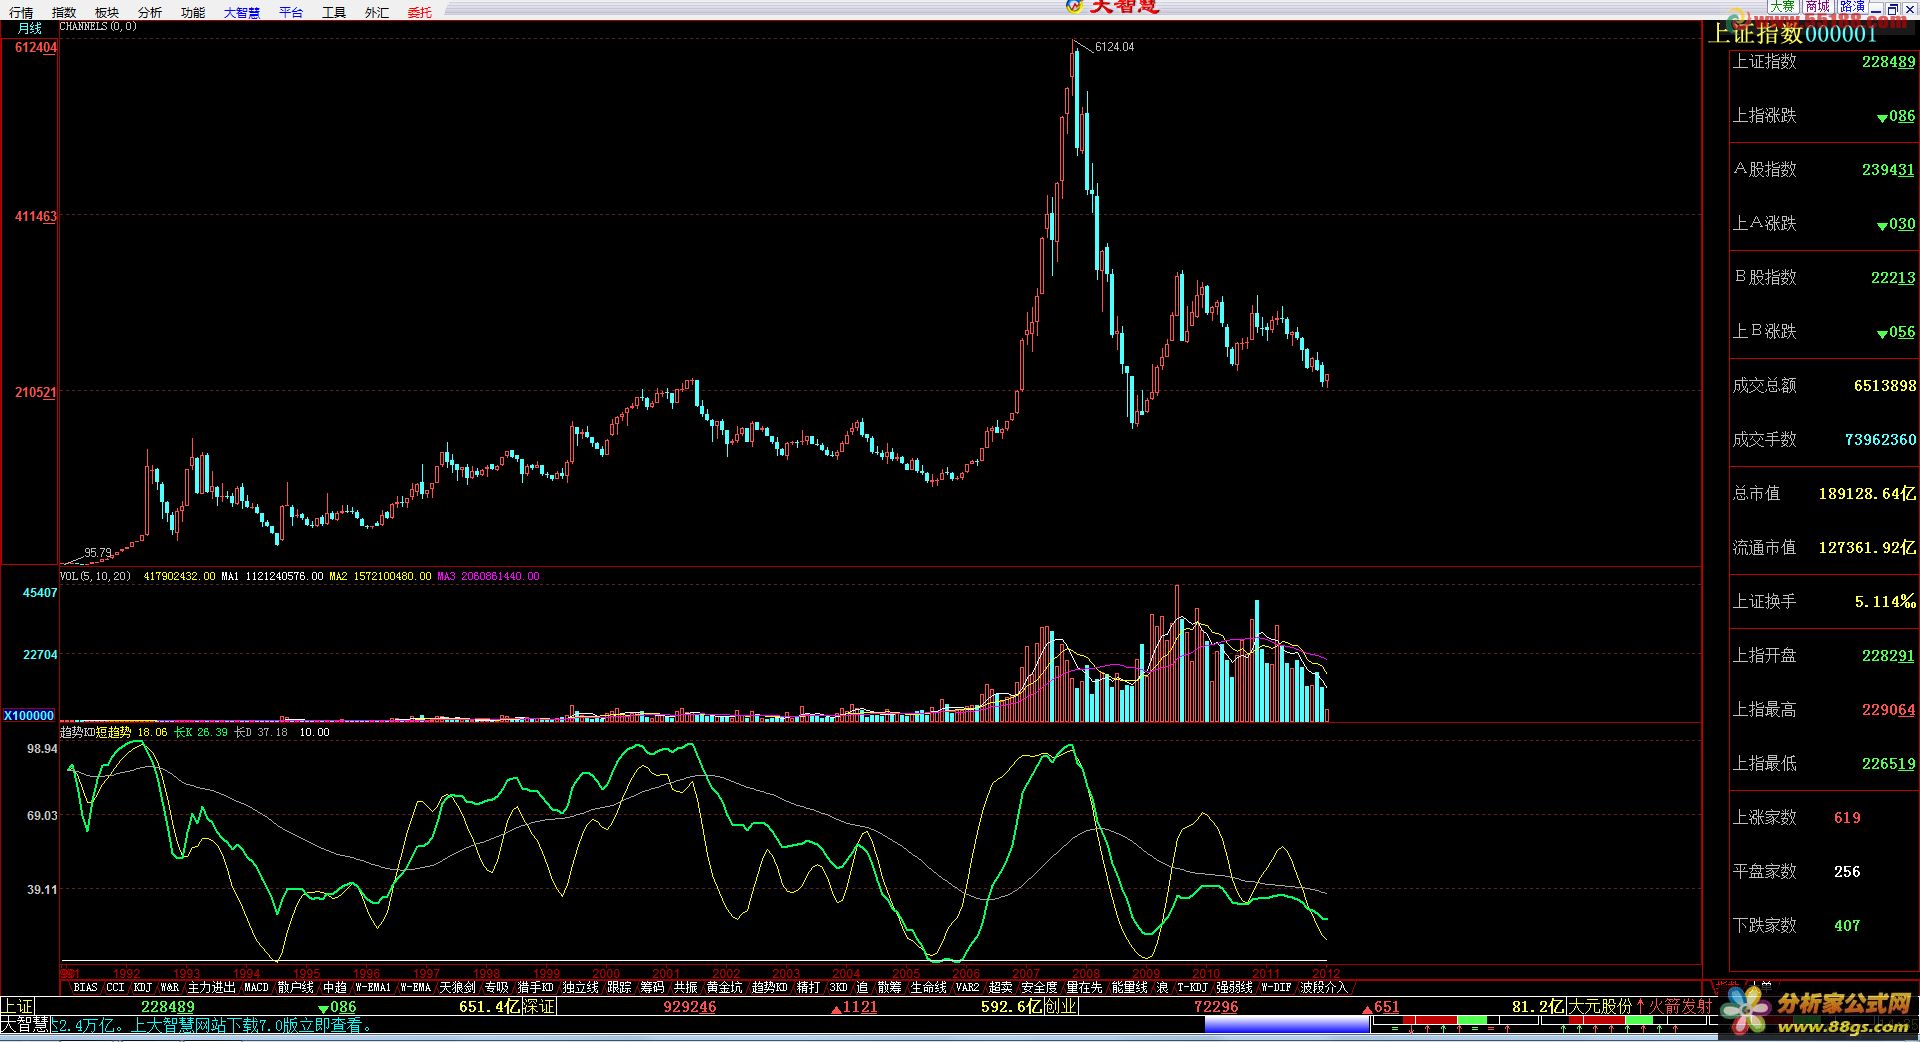
Task: Click the VOL(5,10,20) indicator label
Action: 95,576
